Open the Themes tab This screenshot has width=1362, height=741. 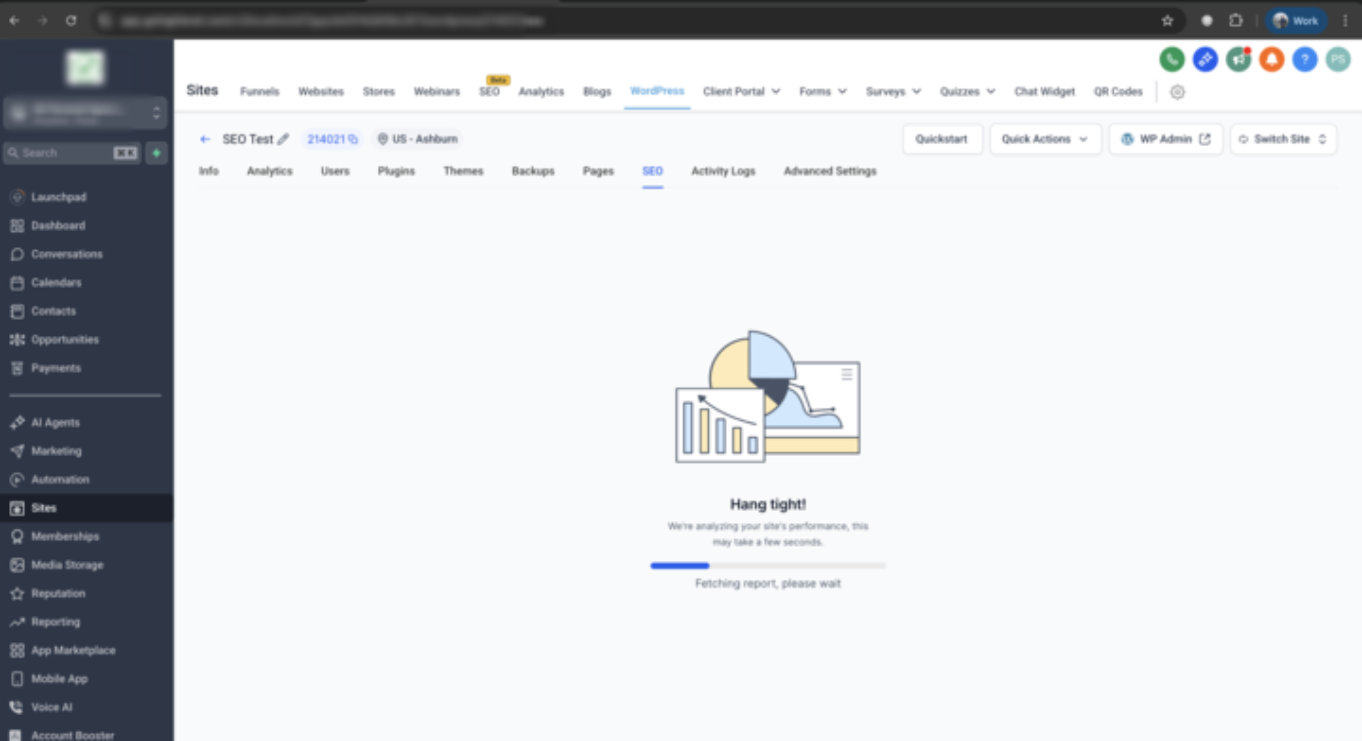463,171
